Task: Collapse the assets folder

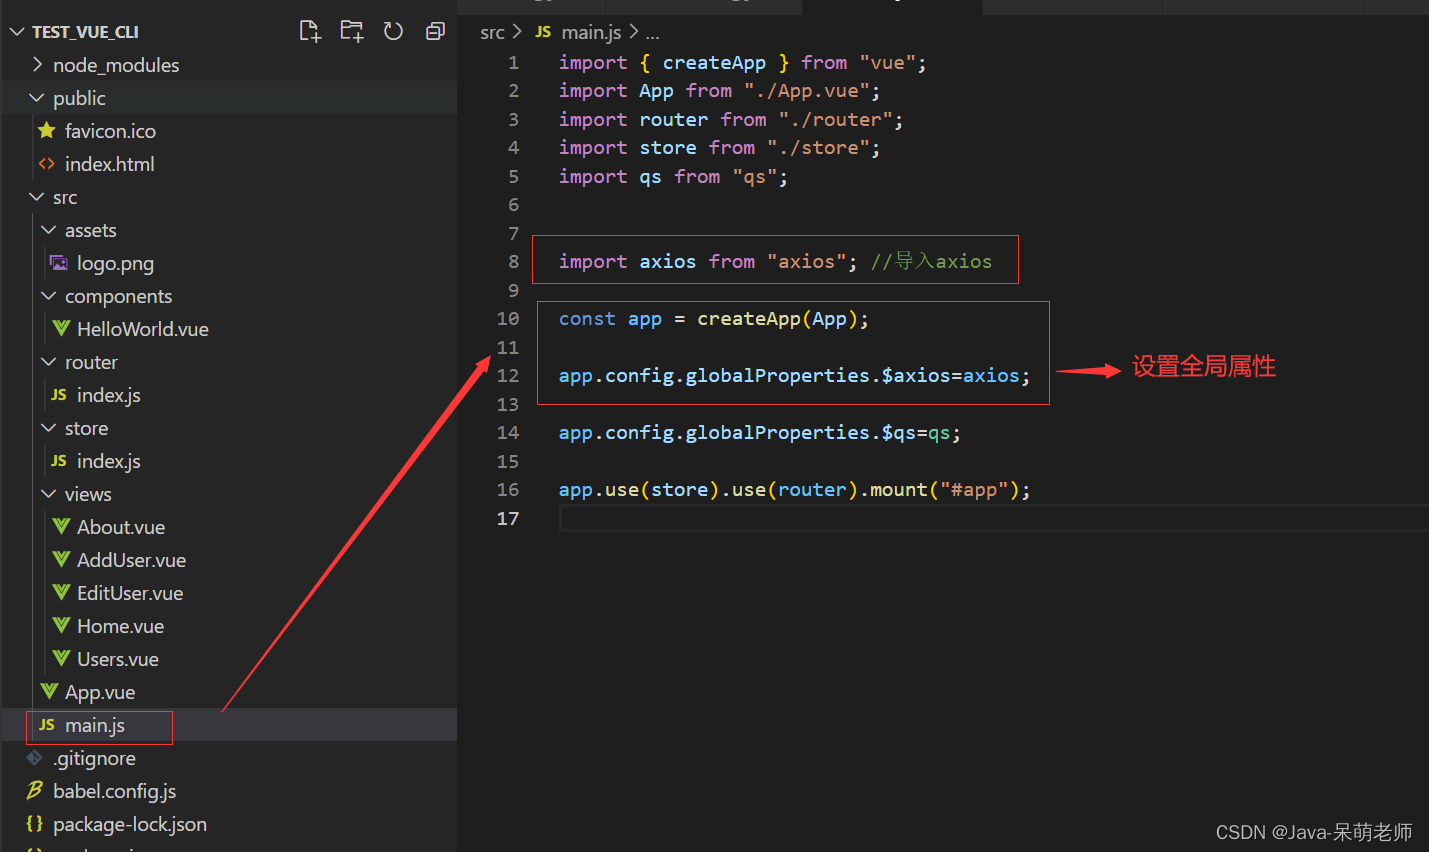Action: tap(49, 230)
